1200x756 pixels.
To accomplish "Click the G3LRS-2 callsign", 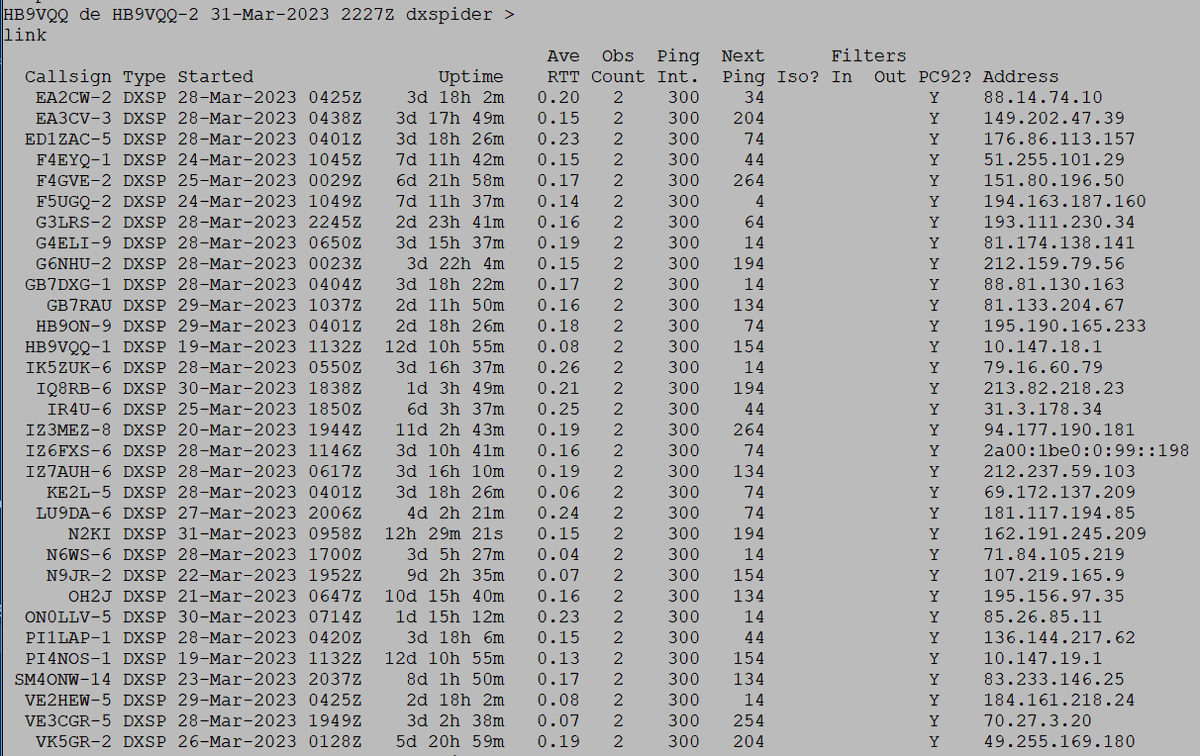I will click(74, 222).
